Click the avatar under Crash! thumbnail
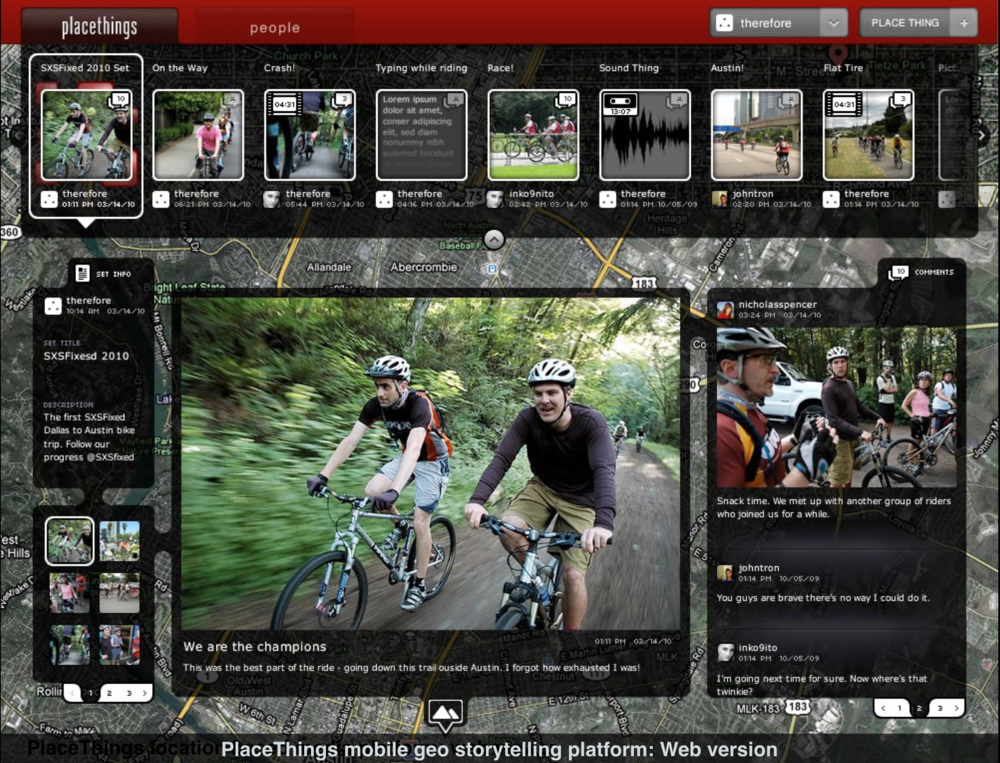 coord(272,199)
